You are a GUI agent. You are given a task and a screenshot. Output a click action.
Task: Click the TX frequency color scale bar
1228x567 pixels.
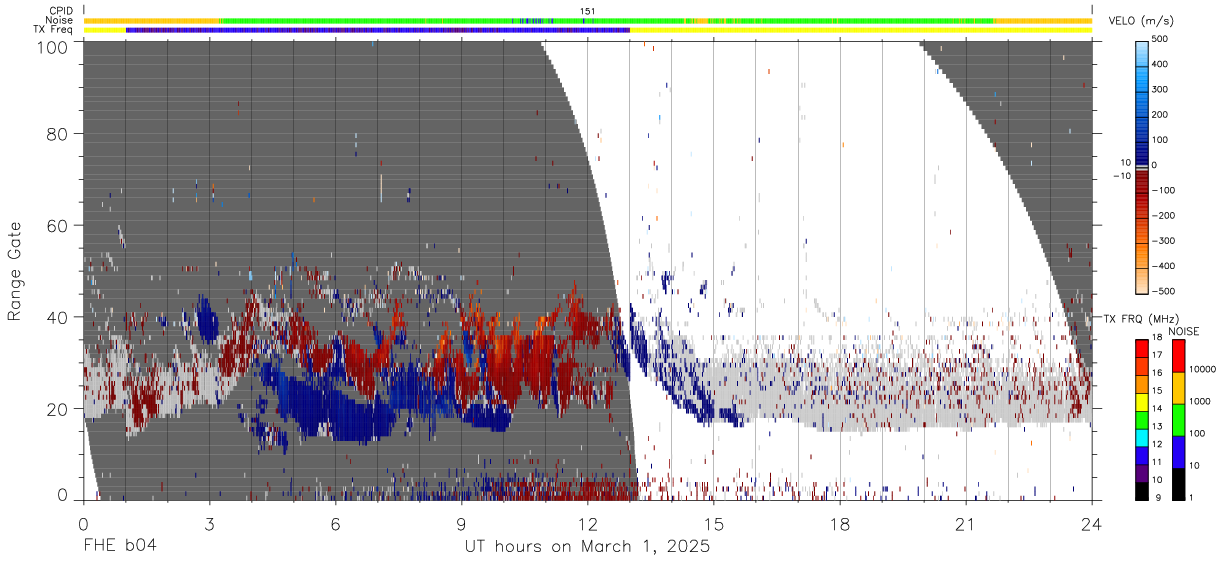(1142, 420)
